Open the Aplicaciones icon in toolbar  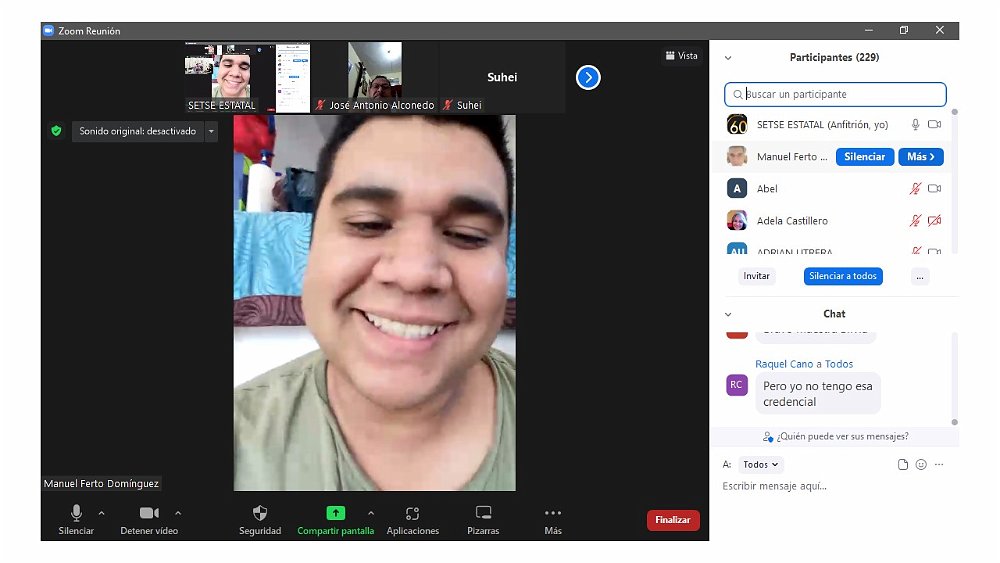[412, 513]
